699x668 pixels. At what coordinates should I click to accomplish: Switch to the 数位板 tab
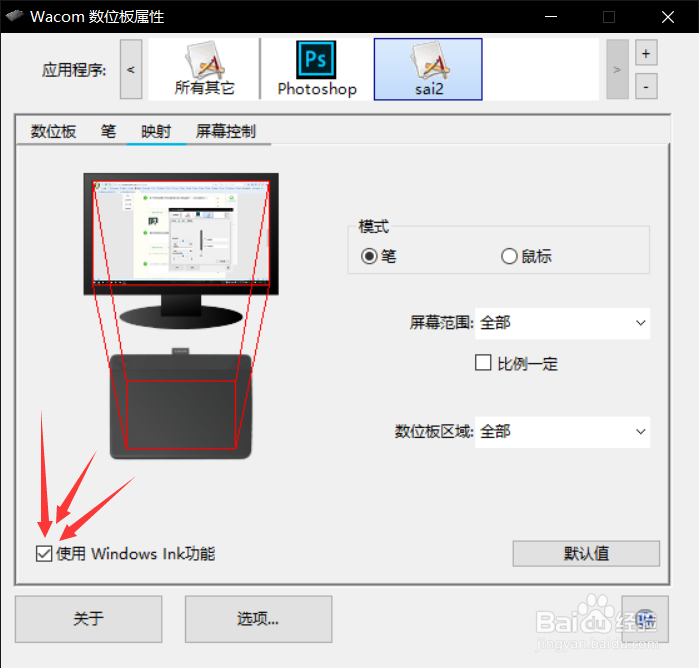point(53,132)
